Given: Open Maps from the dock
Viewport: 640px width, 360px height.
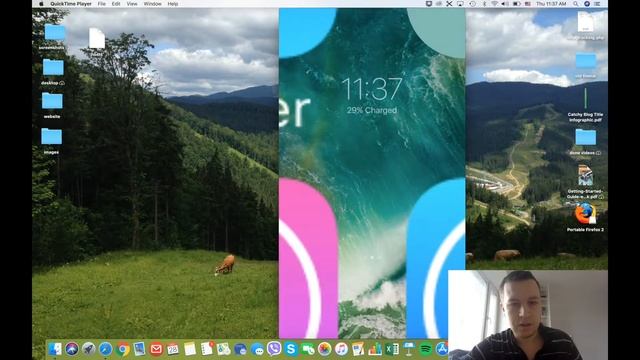Looking at the screenshot, I should coord(224,349).
